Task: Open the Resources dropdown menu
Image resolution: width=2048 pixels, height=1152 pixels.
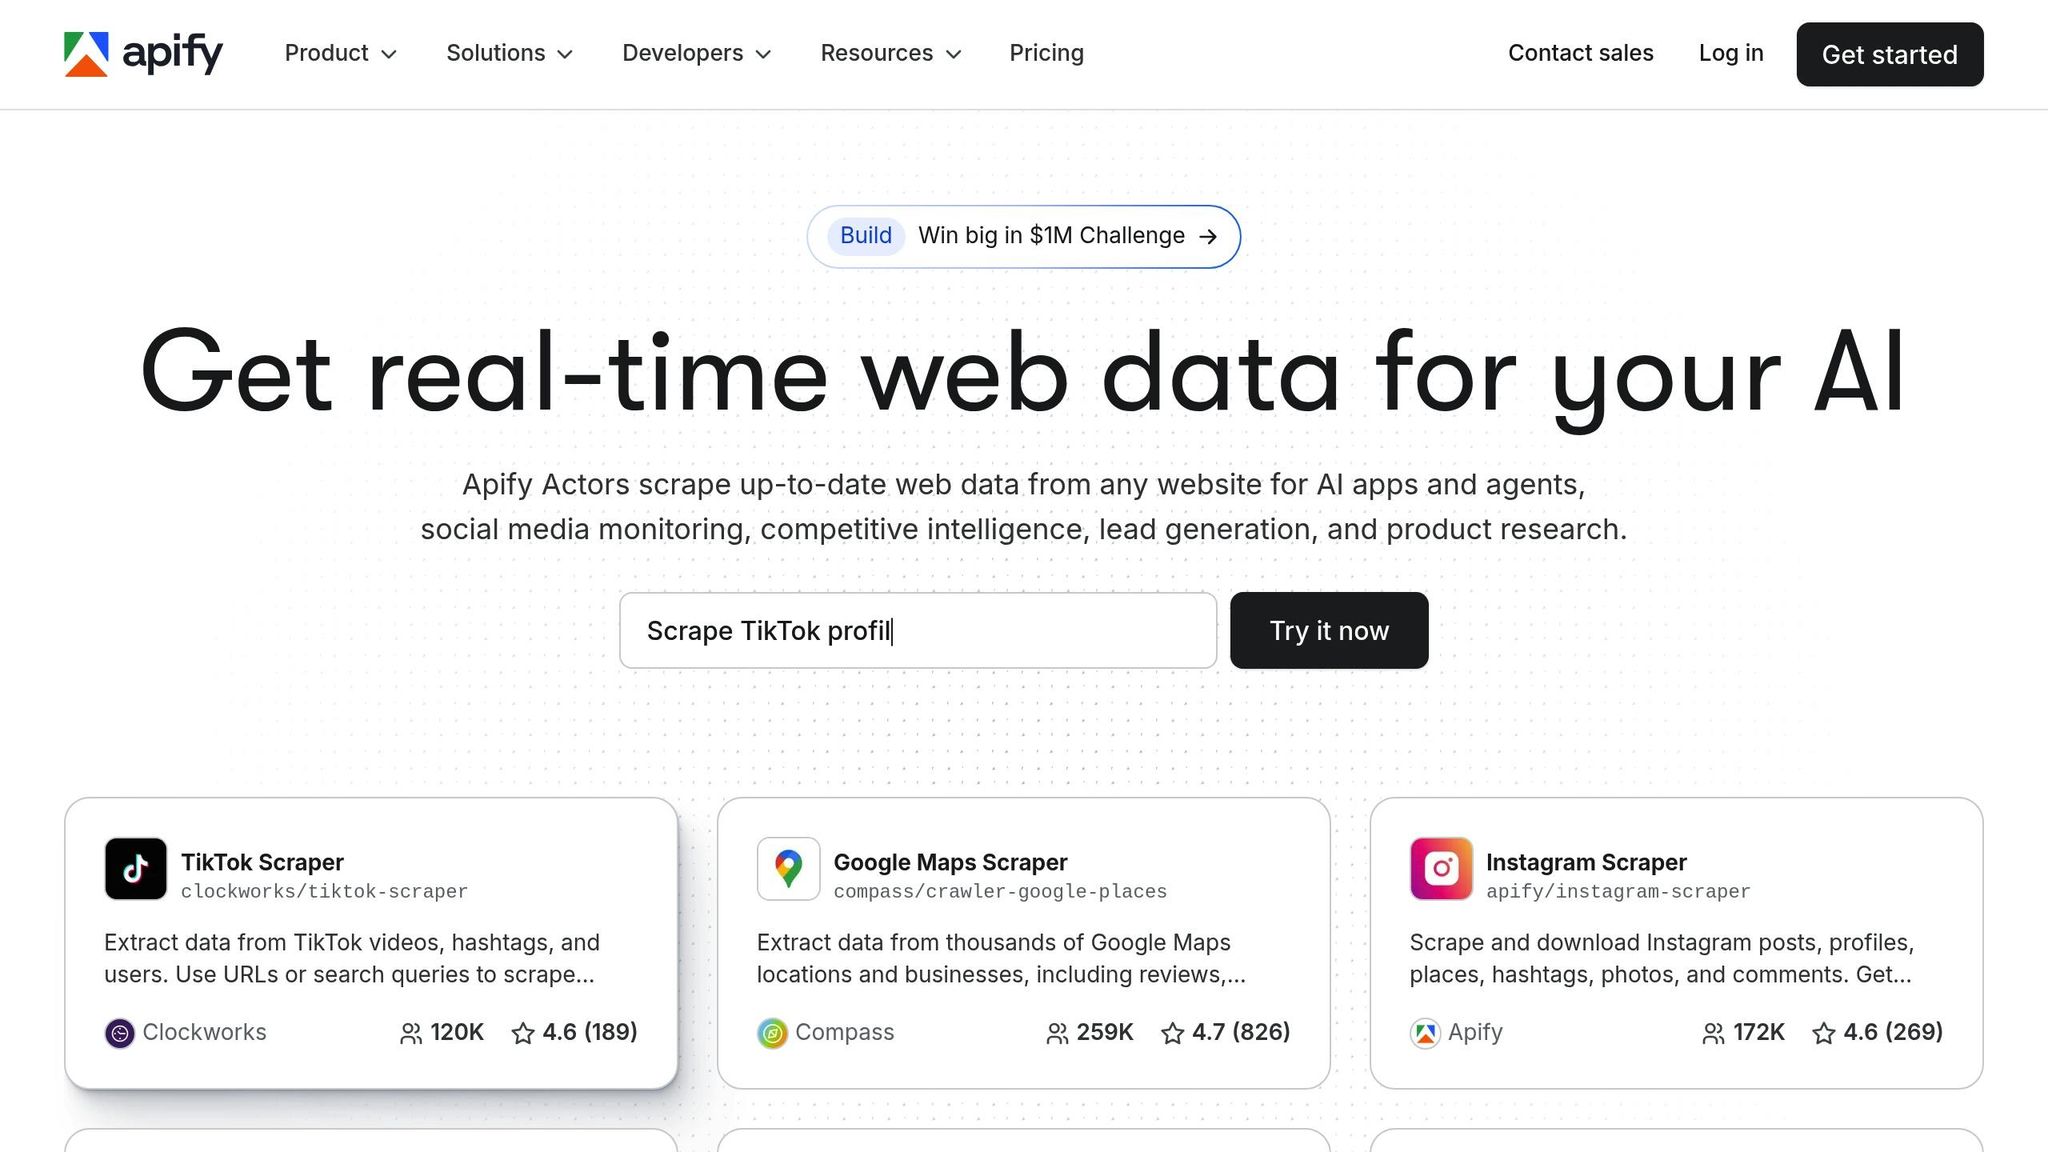Action: pos(891,53)
